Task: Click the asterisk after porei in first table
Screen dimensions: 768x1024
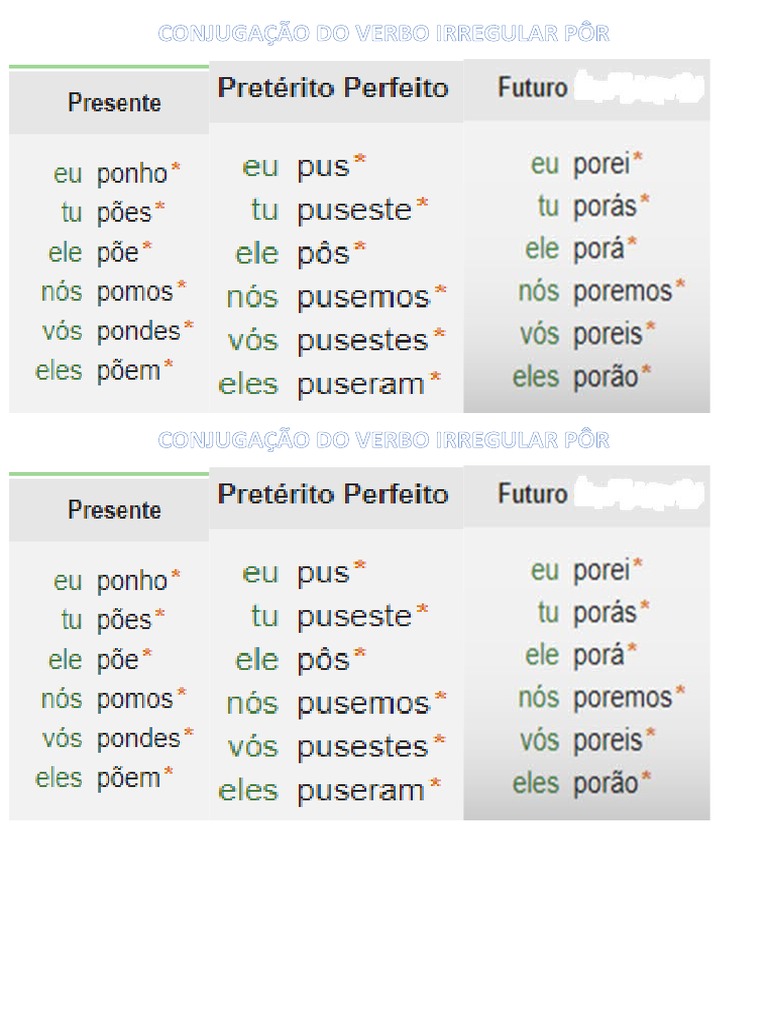Action: coord(637,159)
